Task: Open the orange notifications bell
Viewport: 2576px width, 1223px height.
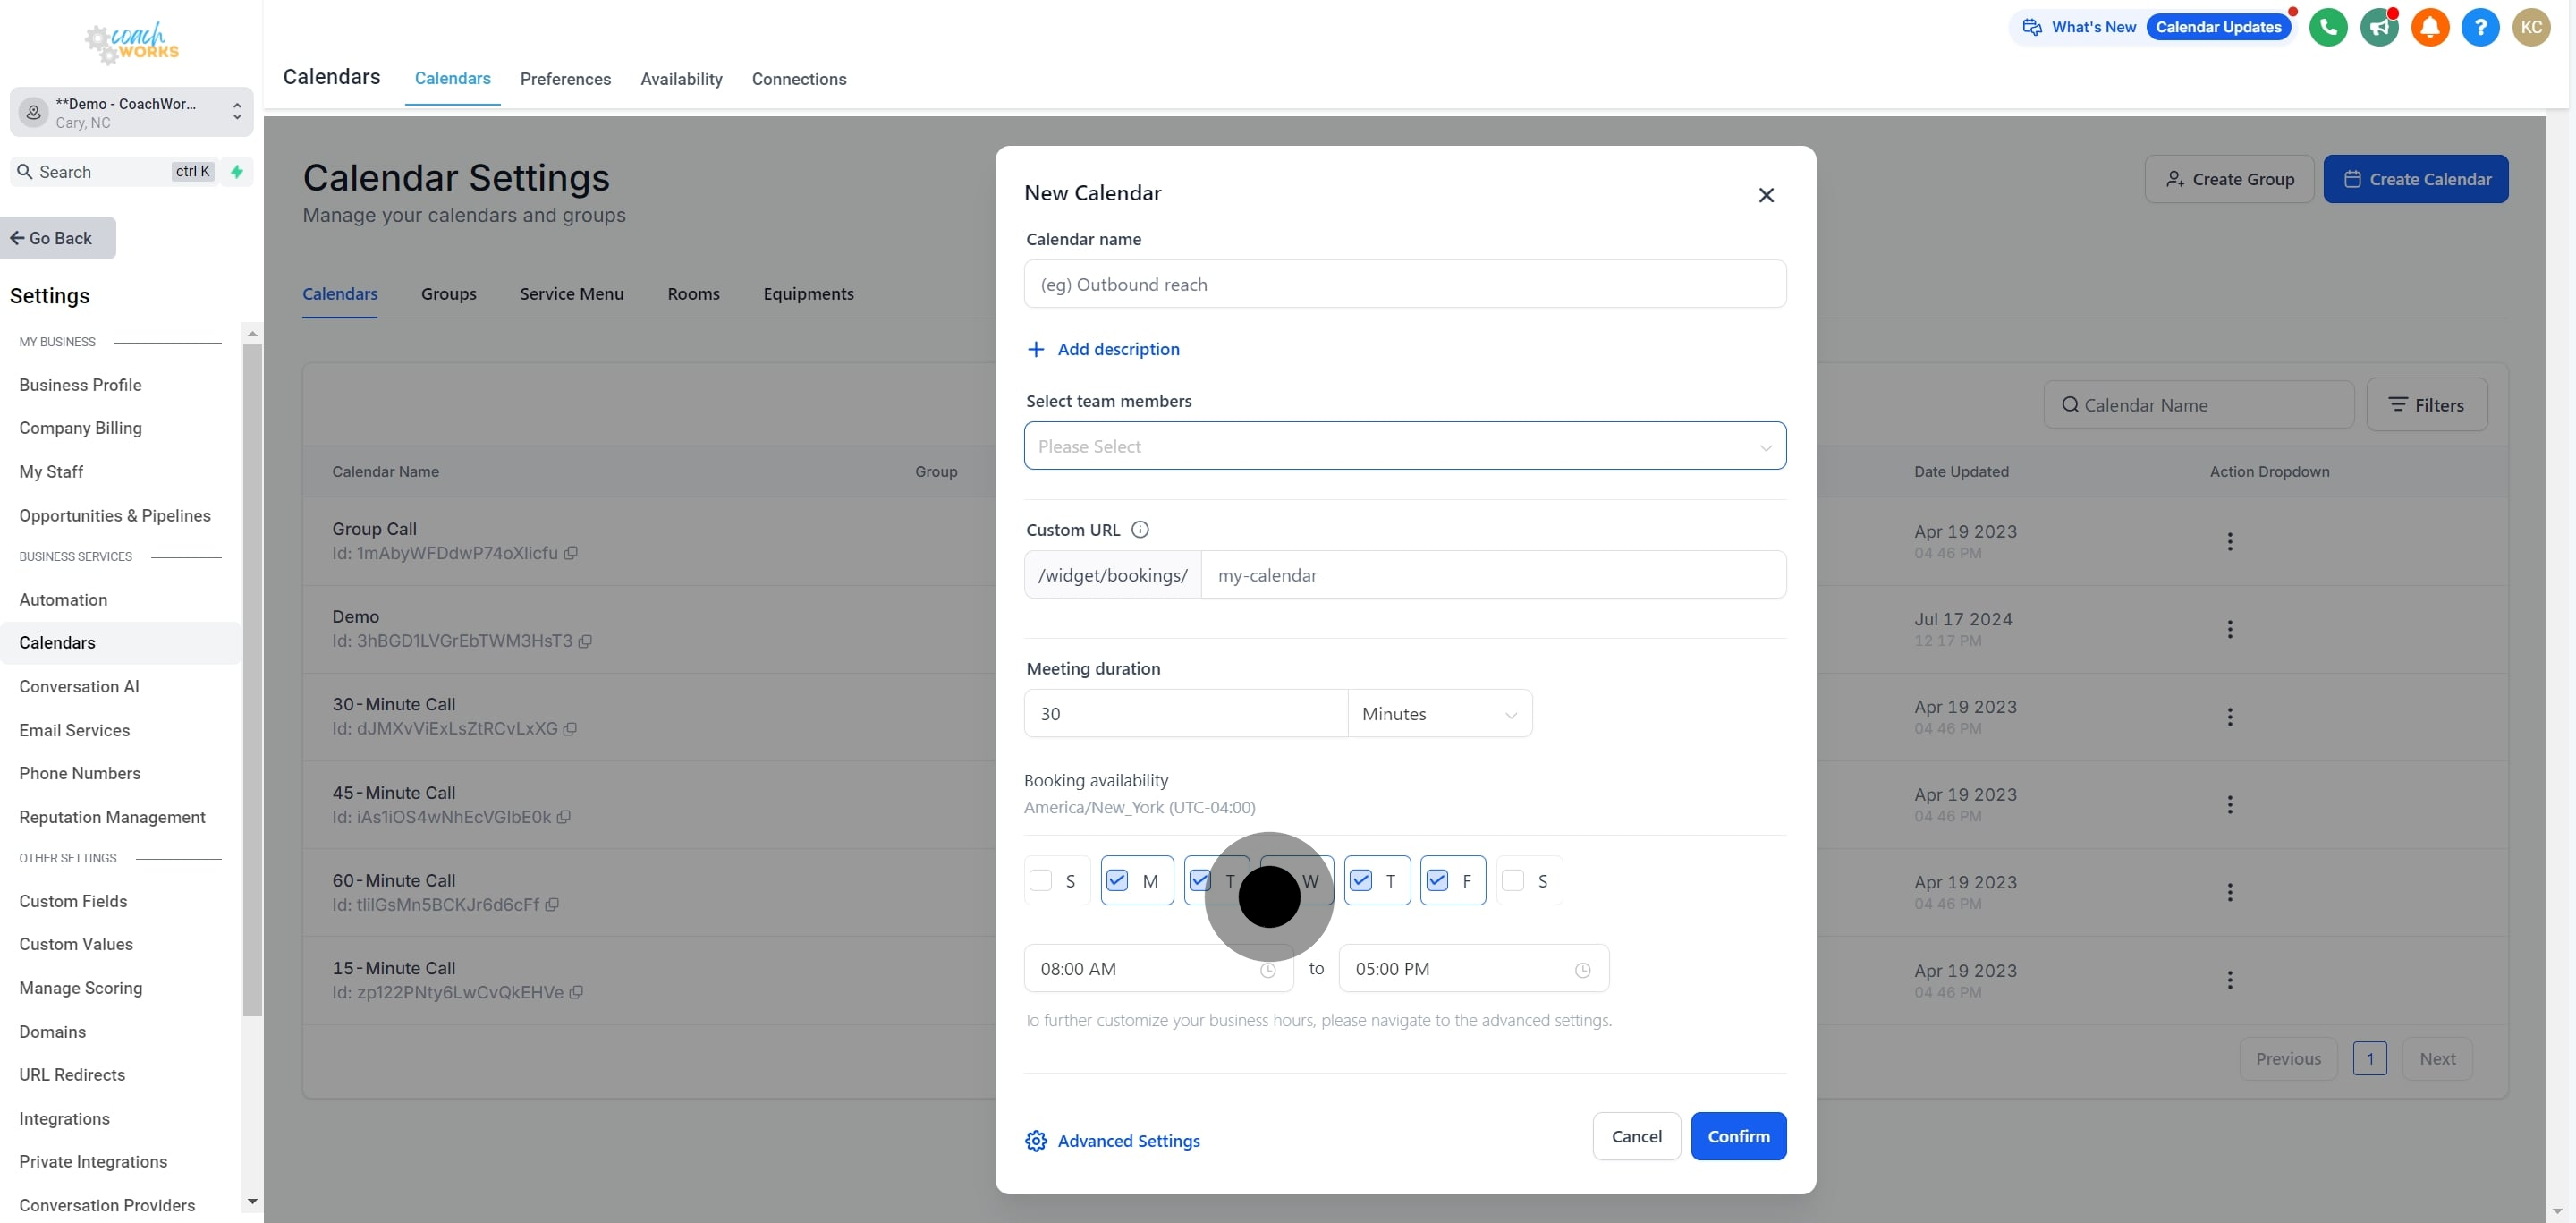Action: pos(2430,27)
